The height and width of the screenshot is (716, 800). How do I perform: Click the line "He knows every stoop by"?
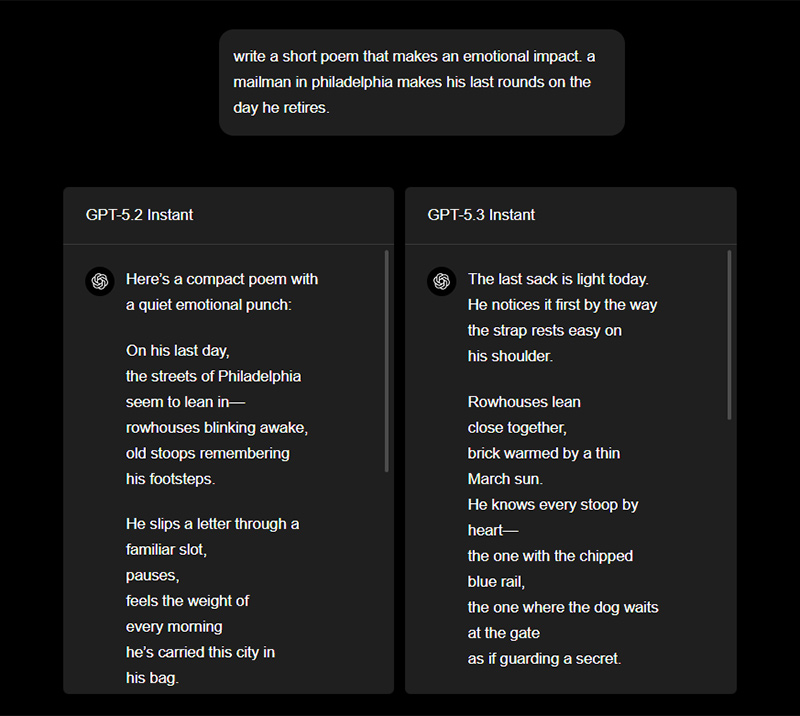tap(553, 505)
